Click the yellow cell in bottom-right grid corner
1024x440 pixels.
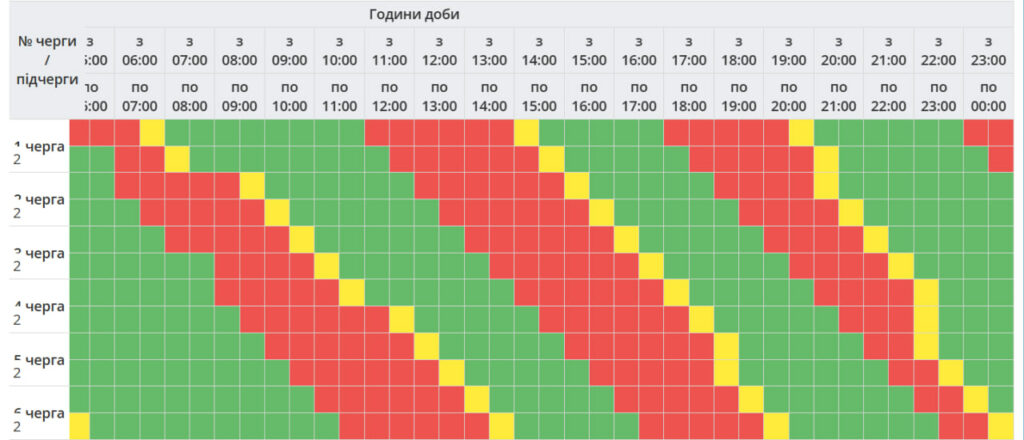pos(1001,425)
